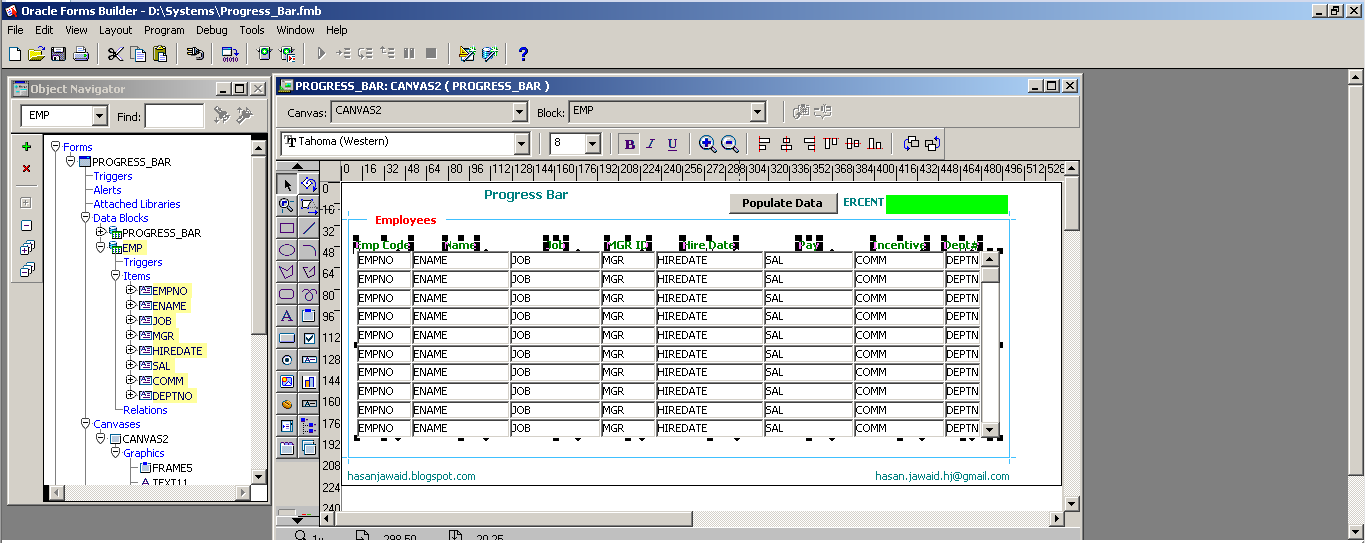Click the Find input field
This screenshot has height=543, width=1366.
[x=174, y=116]
